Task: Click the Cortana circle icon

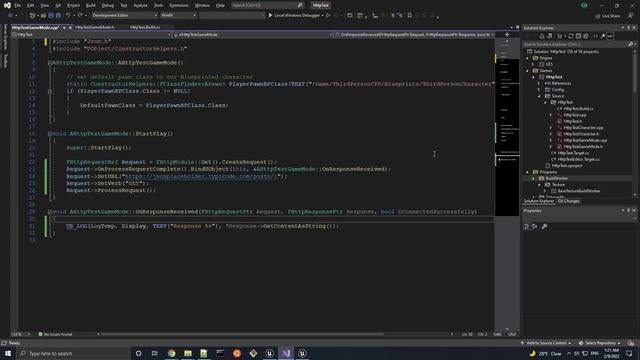Action: [138, 353]
